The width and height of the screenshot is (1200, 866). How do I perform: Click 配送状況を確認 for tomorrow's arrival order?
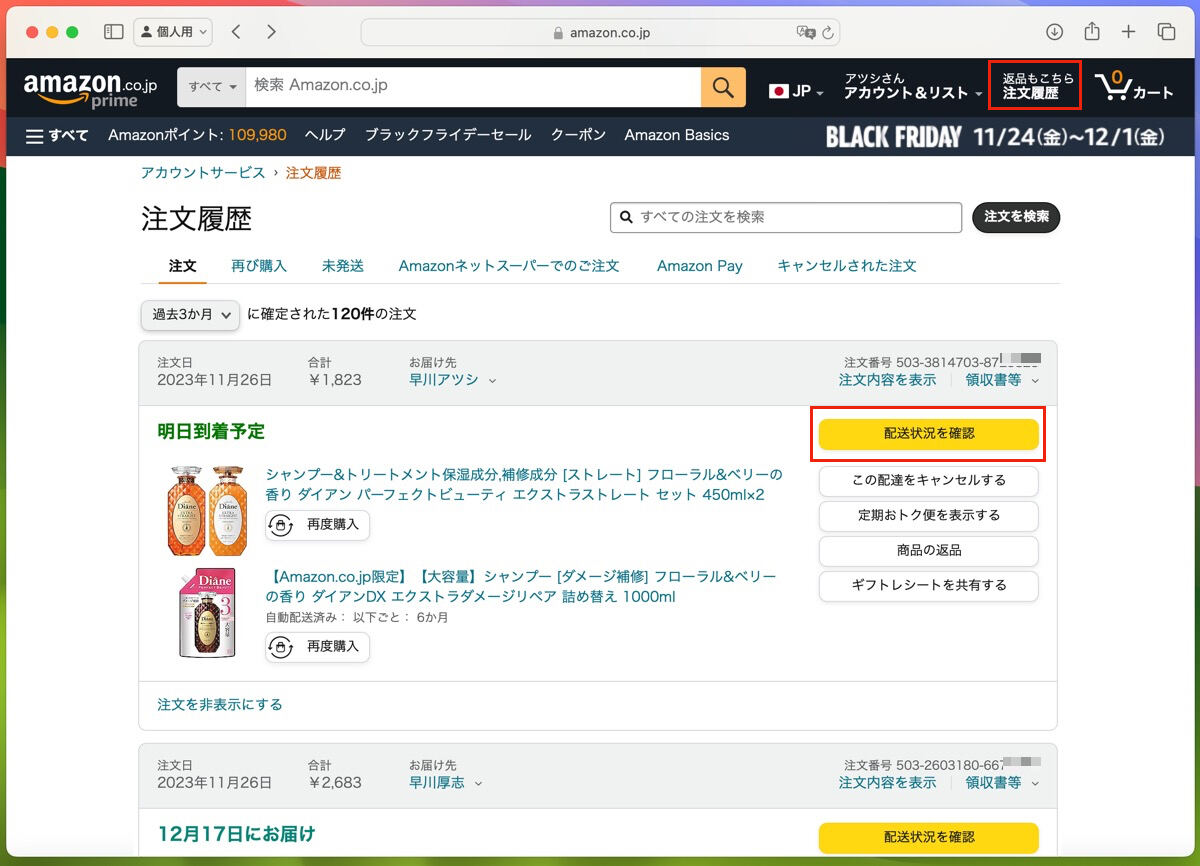coord(929,434)
